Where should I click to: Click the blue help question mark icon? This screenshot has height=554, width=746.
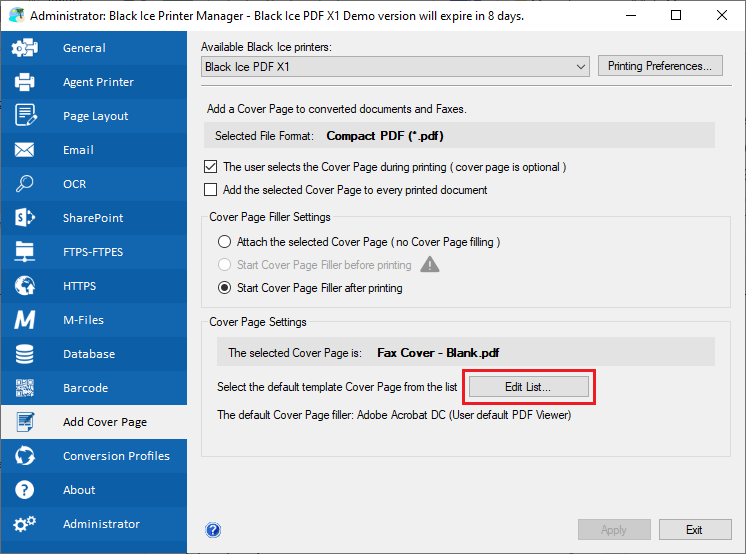click(x=213, y=530)
